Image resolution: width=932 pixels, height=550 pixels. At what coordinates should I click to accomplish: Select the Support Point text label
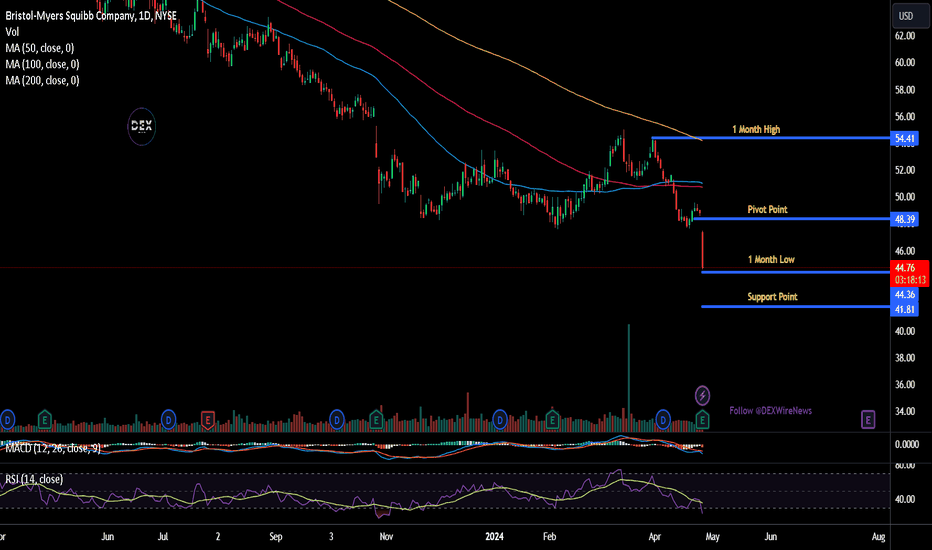click(x=772, y=297)
